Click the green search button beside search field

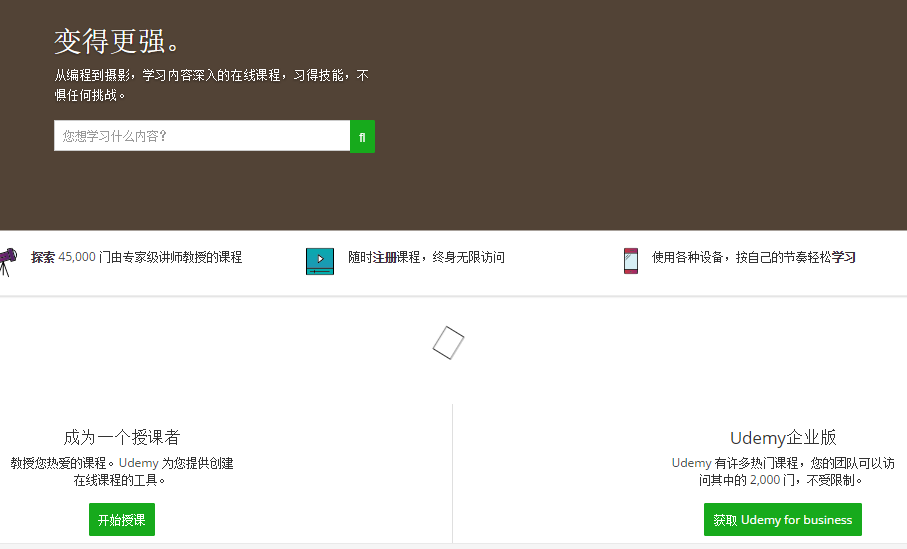[362, 137]
